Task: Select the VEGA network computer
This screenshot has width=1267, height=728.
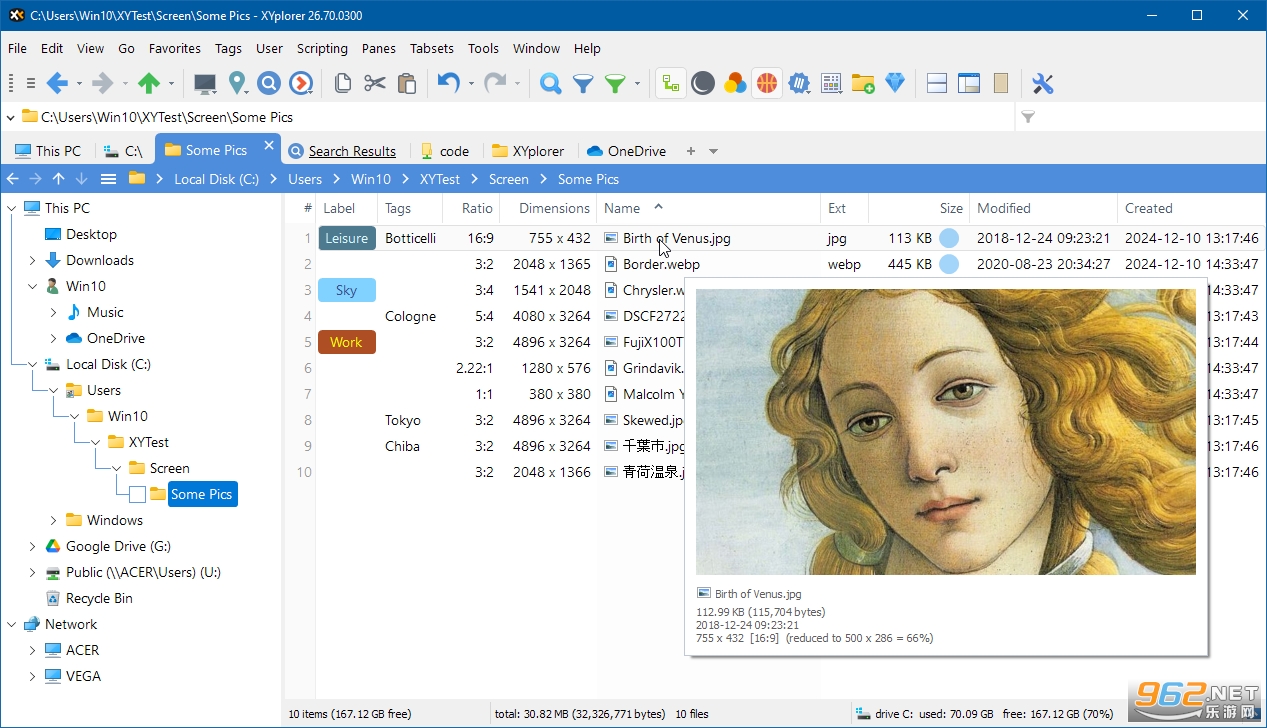Action: click(83, 676)
